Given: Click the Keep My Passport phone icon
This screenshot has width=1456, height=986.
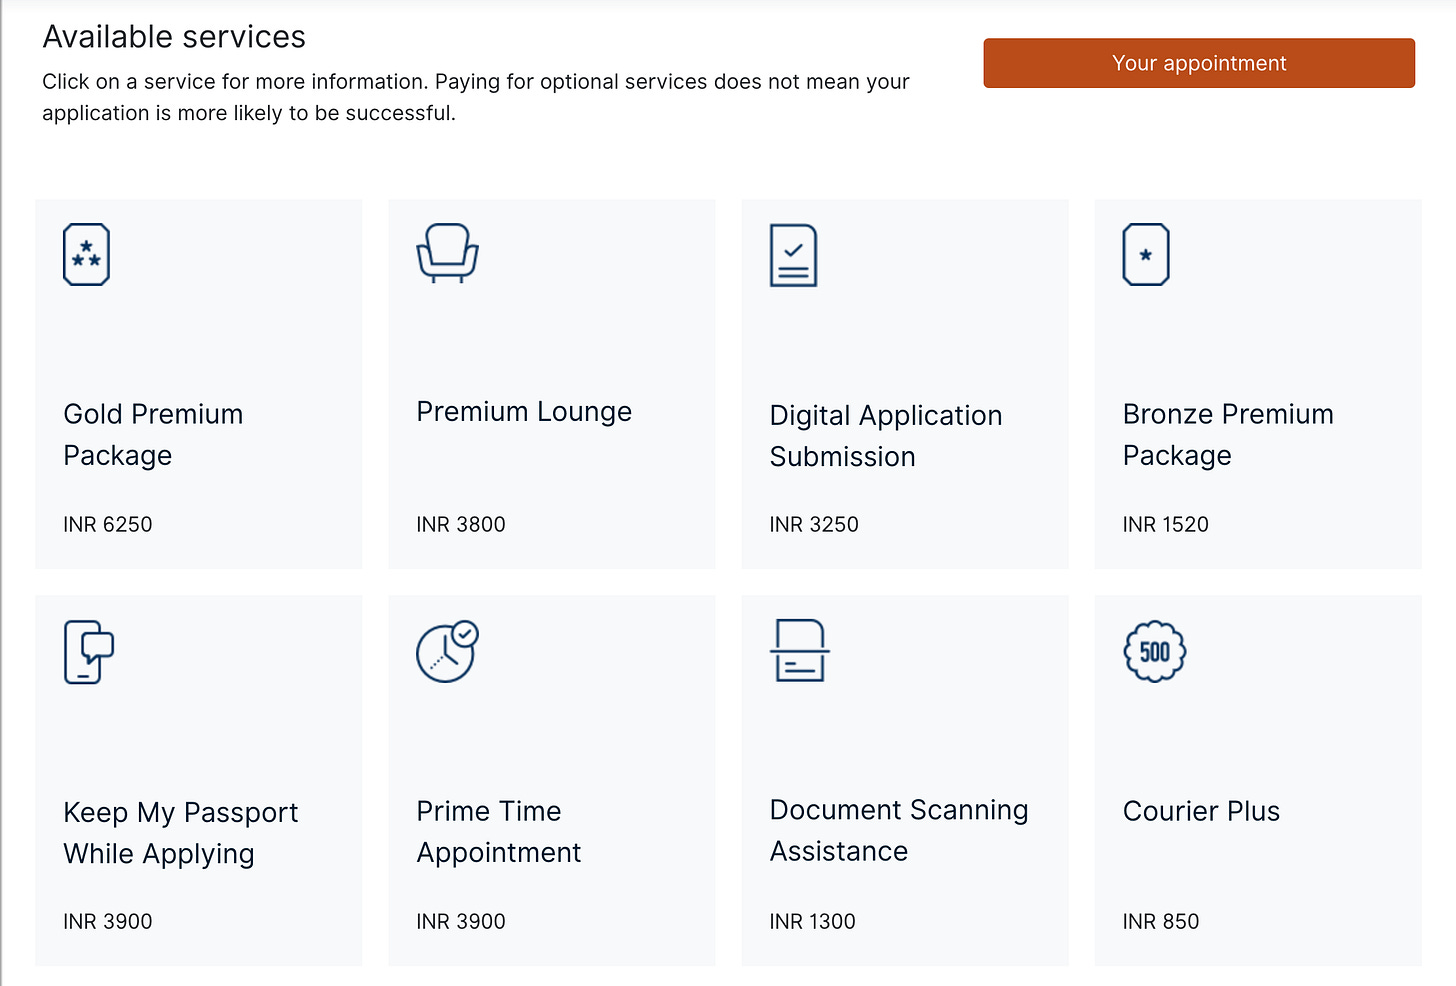Looking at the screenshot, I should (89, 652).
